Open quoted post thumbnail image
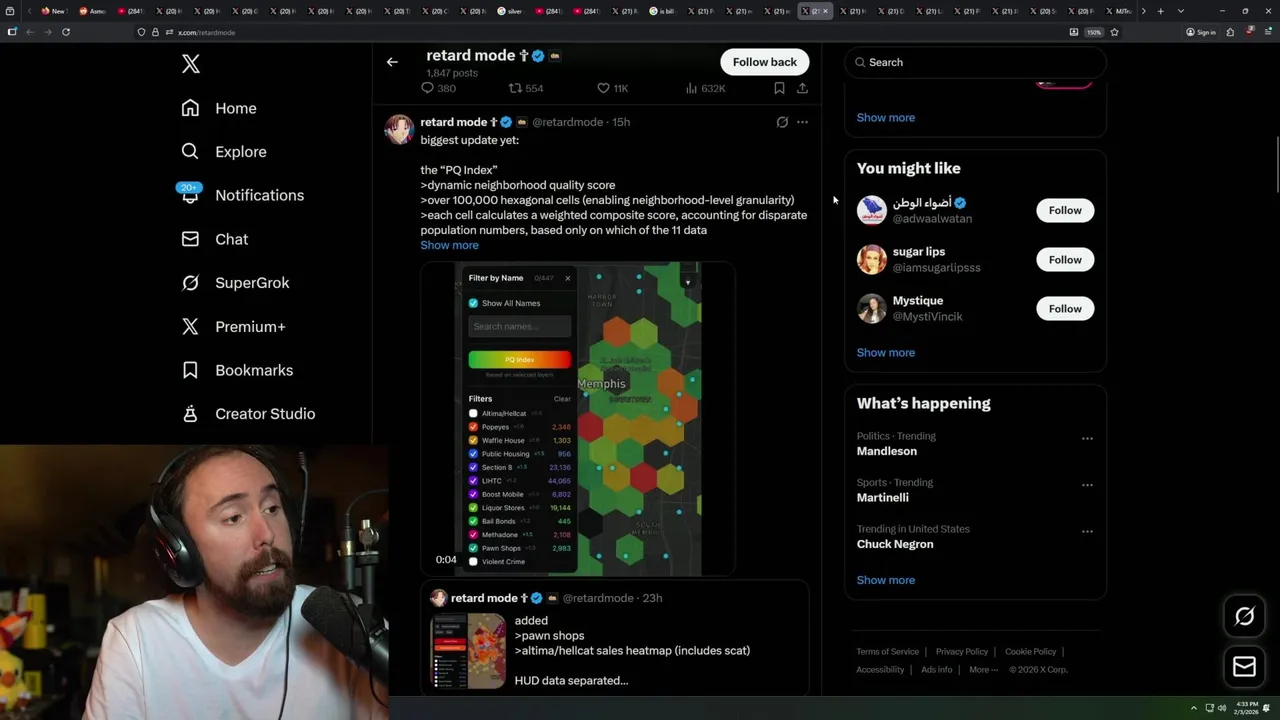Screen dimensions: 1280x720 click(x=468, y=651)
